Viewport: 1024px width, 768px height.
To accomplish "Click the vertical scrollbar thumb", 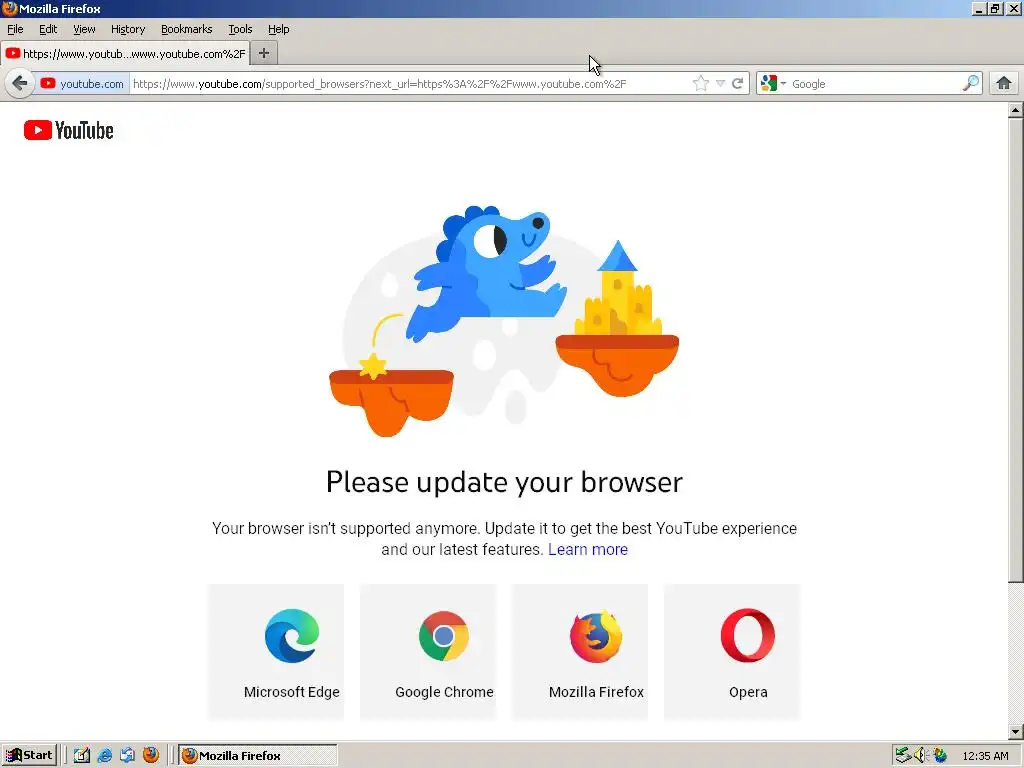I will pos(1016,350).
